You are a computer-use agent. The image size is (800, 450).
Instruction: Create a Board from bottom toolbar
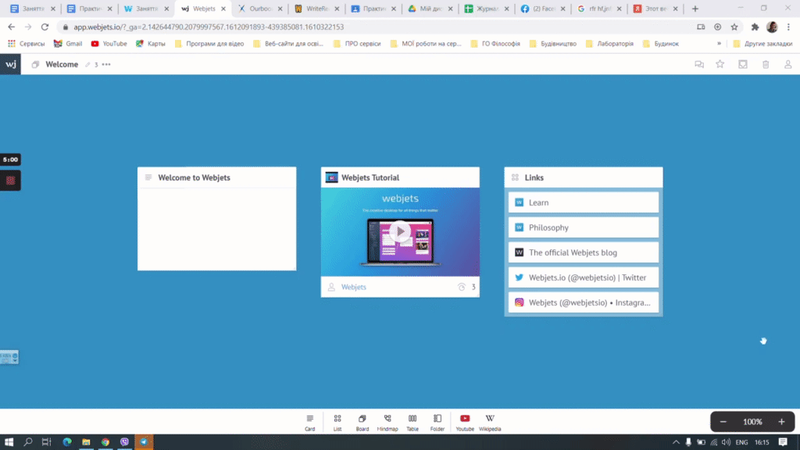click(x=362, y=420)
